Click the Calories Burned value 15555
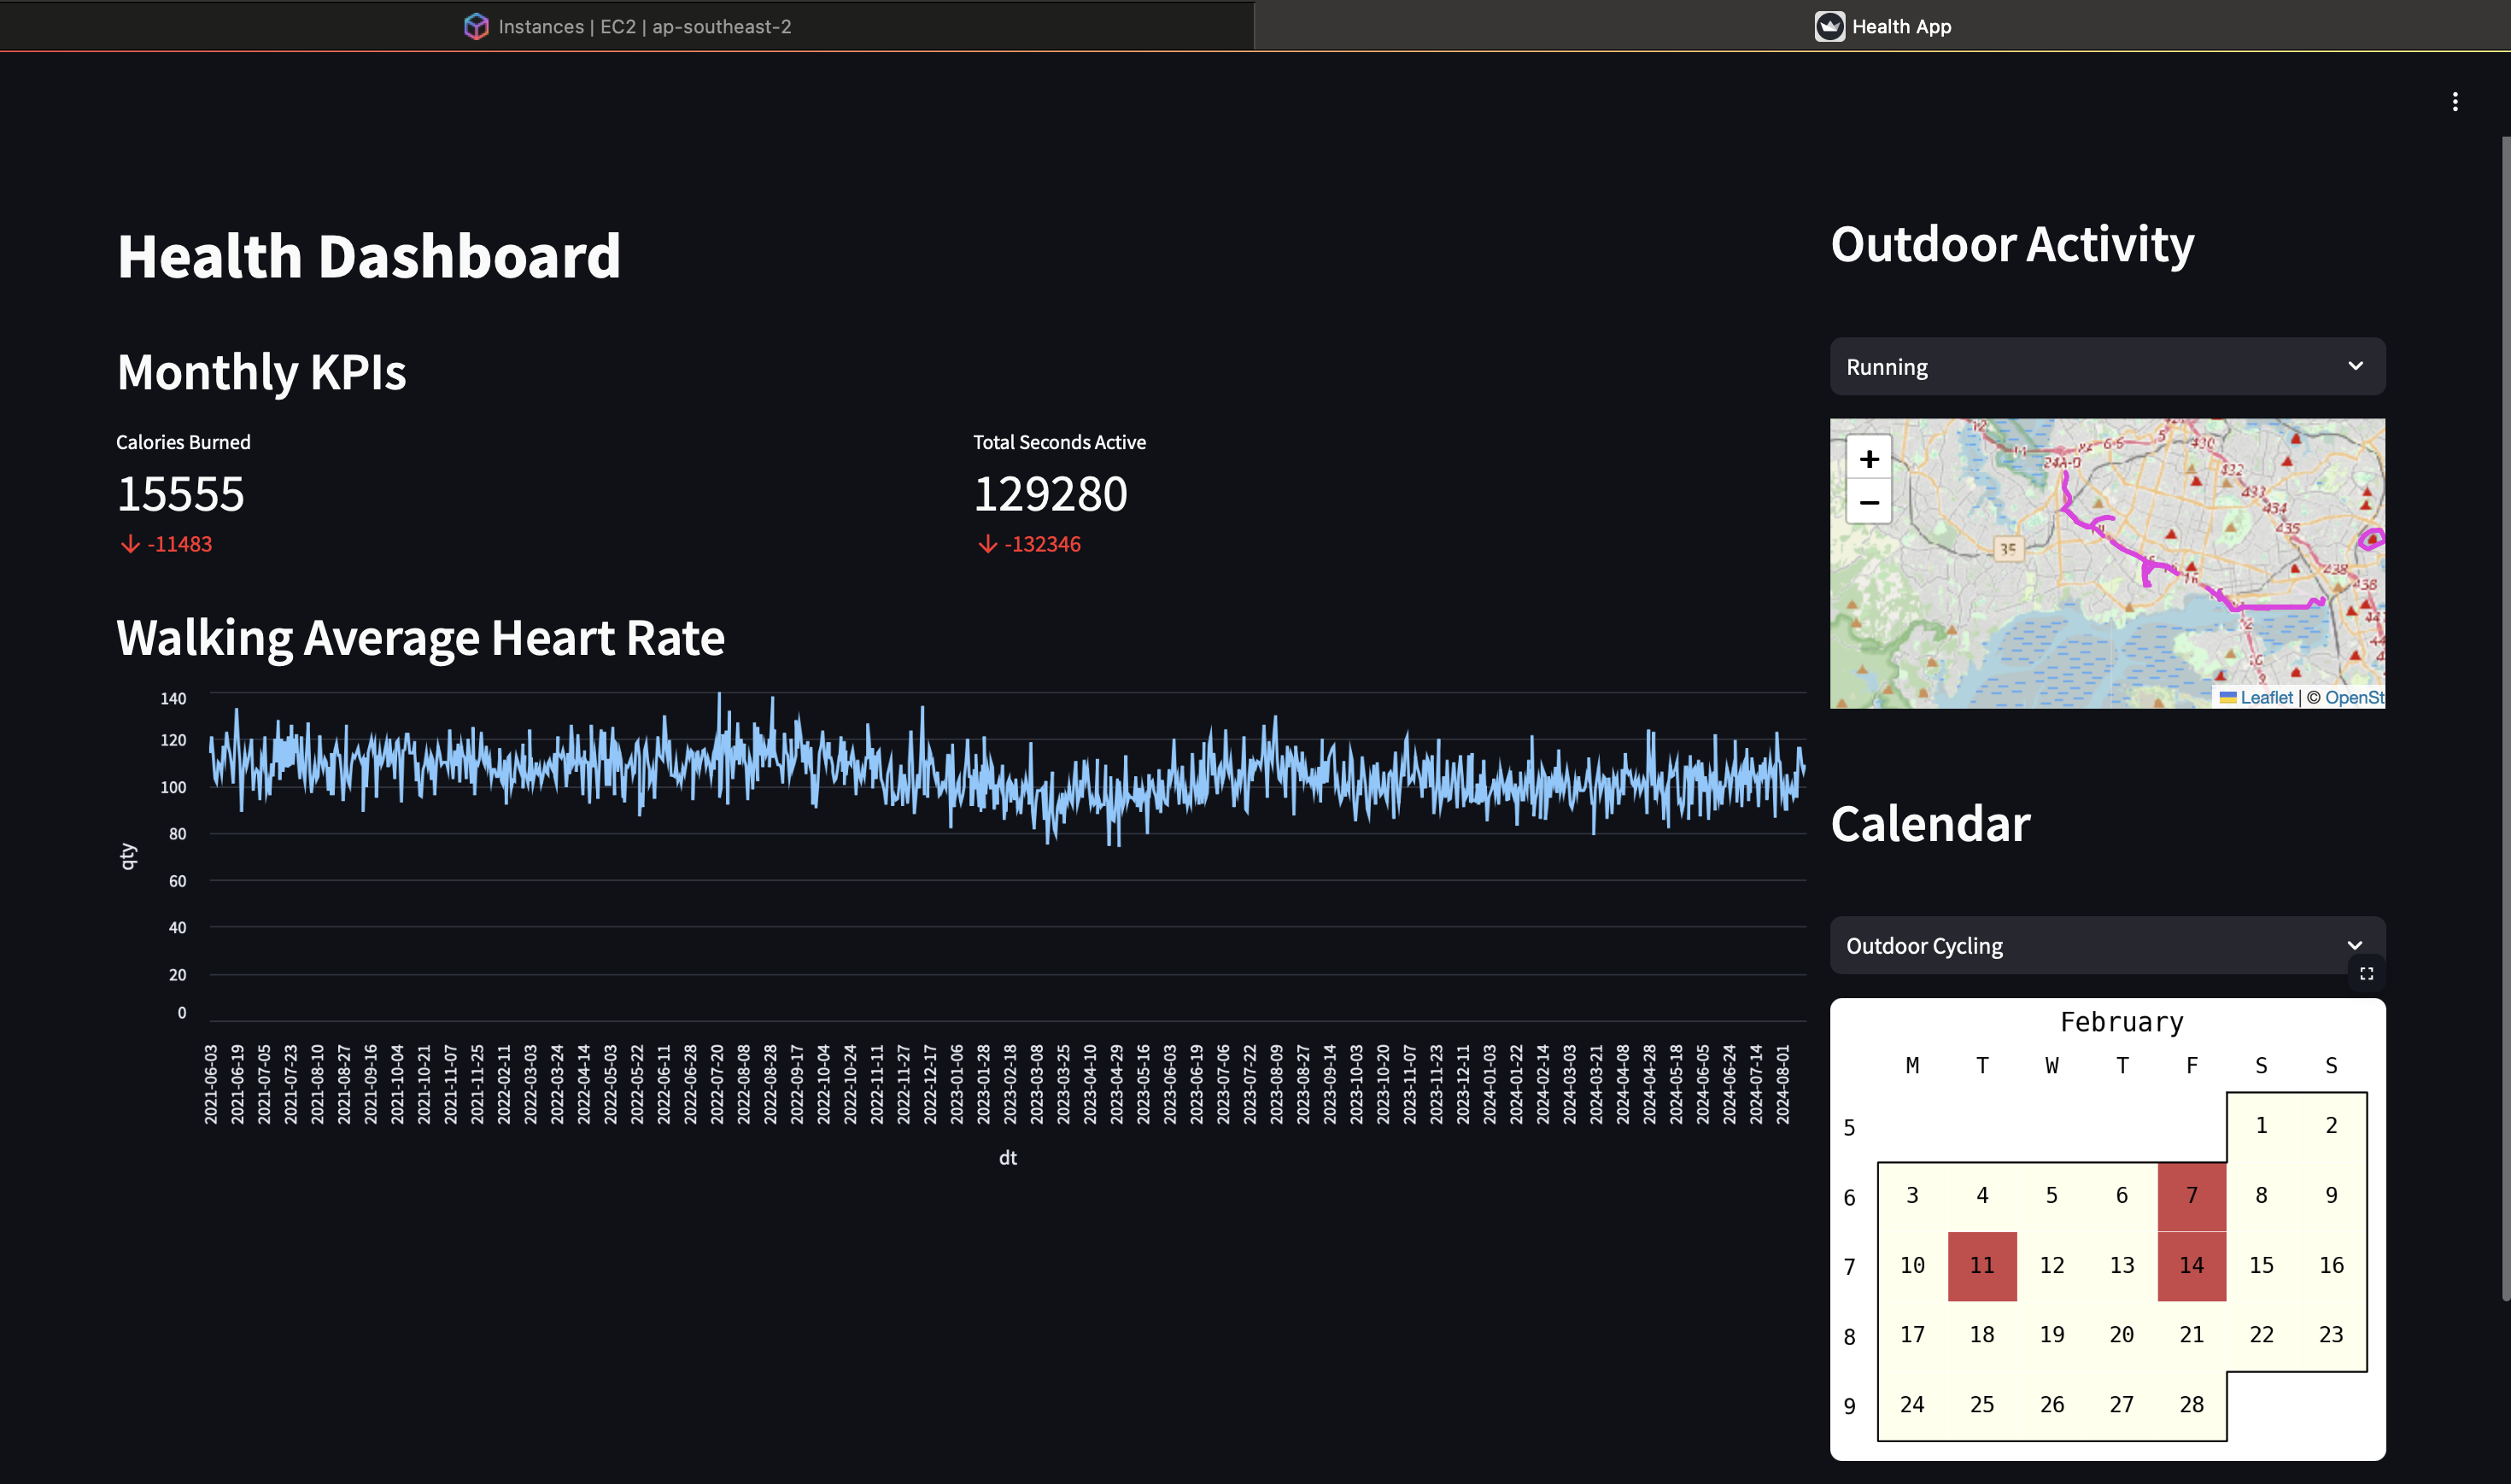This screenshot has height=1484, width=2511. click(181, 494)
